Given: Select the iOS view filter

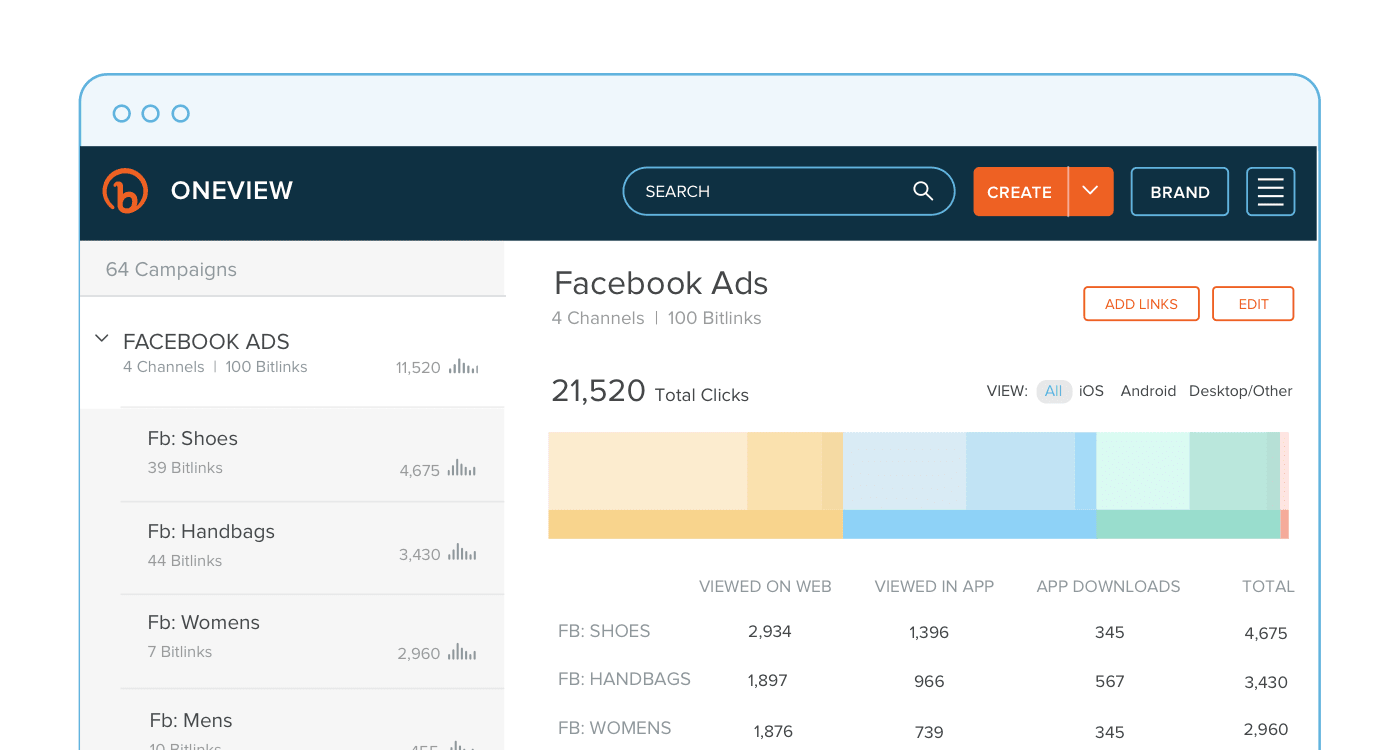Looking at the screenshot, I should 1091,391.
